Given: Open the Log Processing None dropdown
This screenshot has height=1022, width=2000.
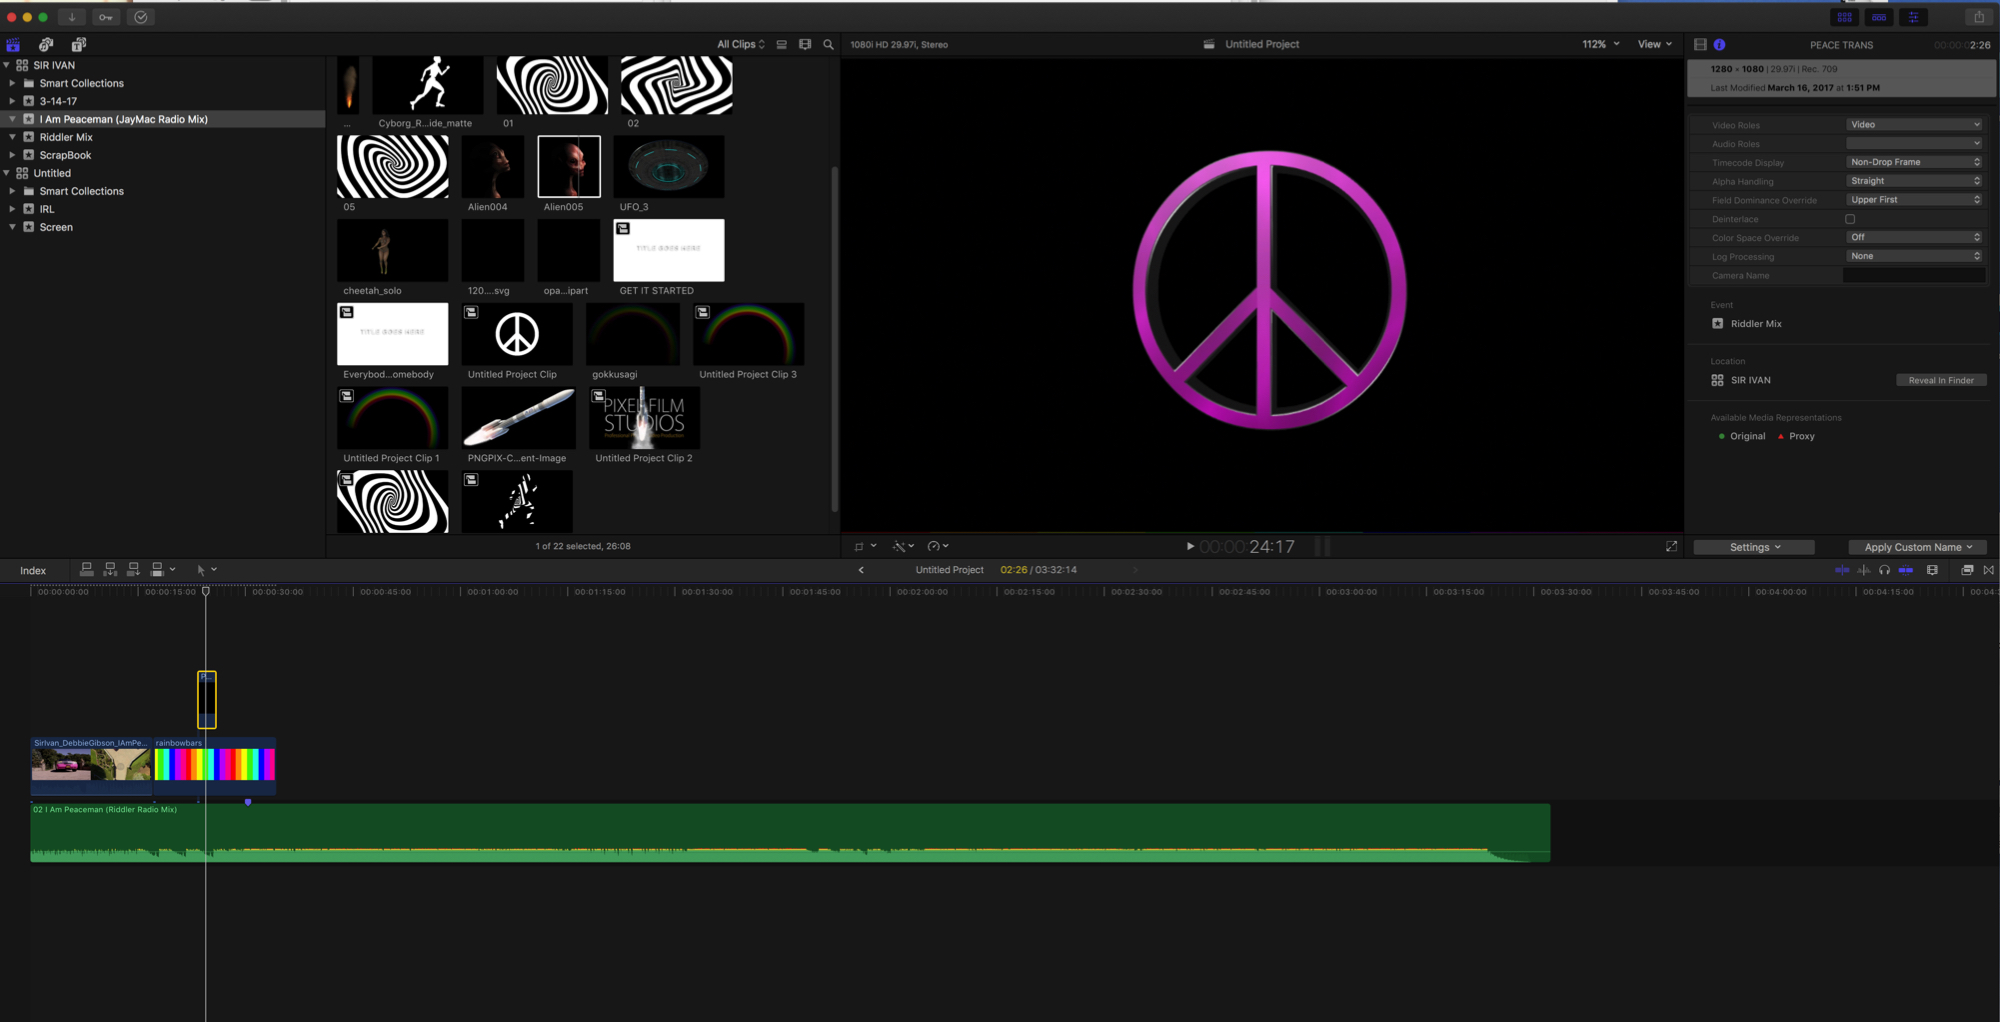Looking at the screenshot, I should click(x=1914, y=256).
